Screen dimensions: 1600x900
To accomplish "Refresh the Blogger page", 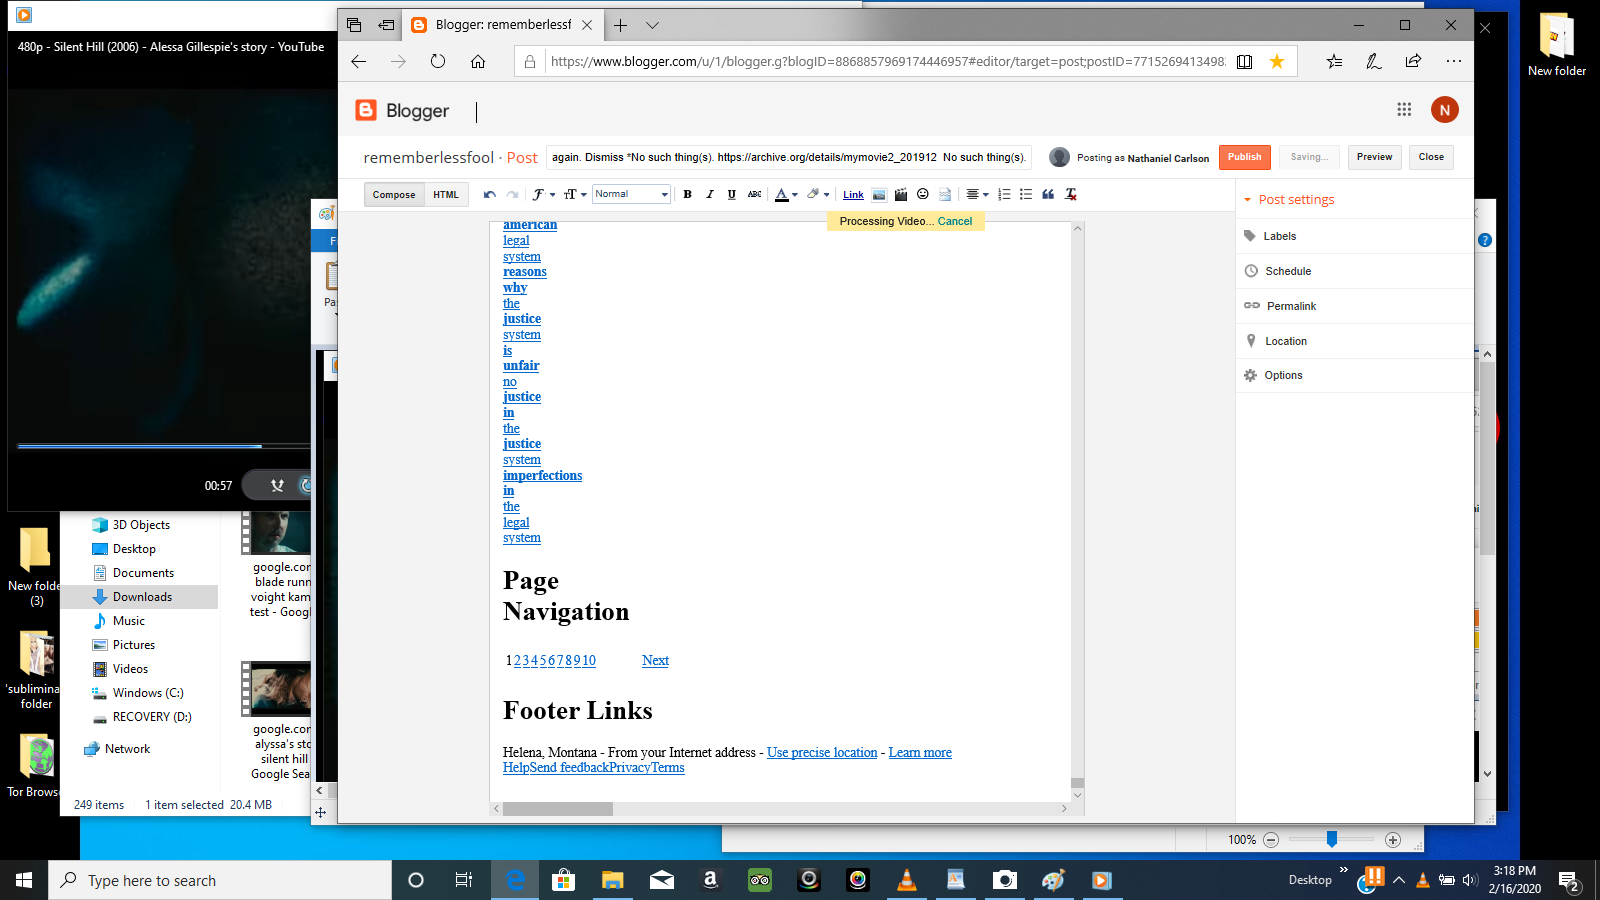I will (x=438, y=61).
